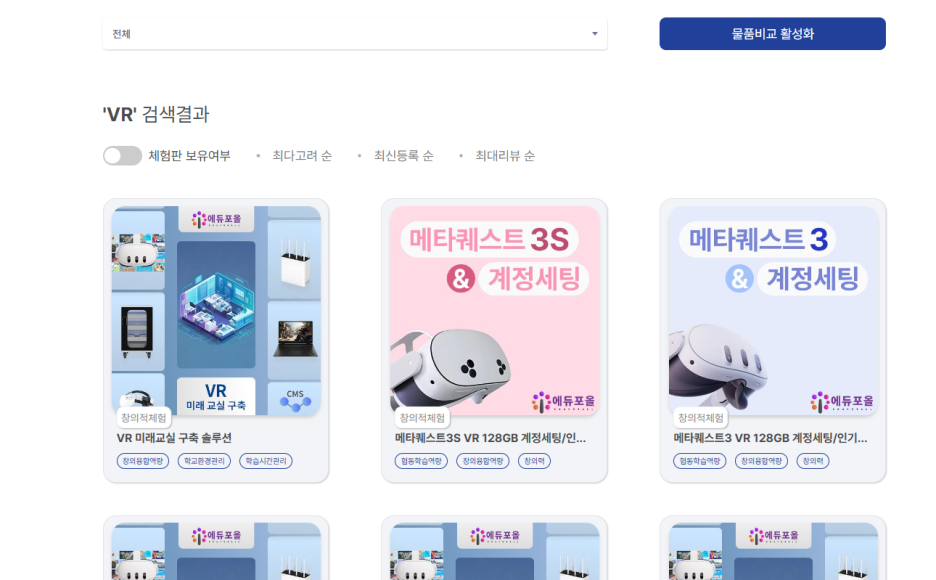Click 창의력 tag on 메타퀘스트3 card

click(x=812, y=461)
